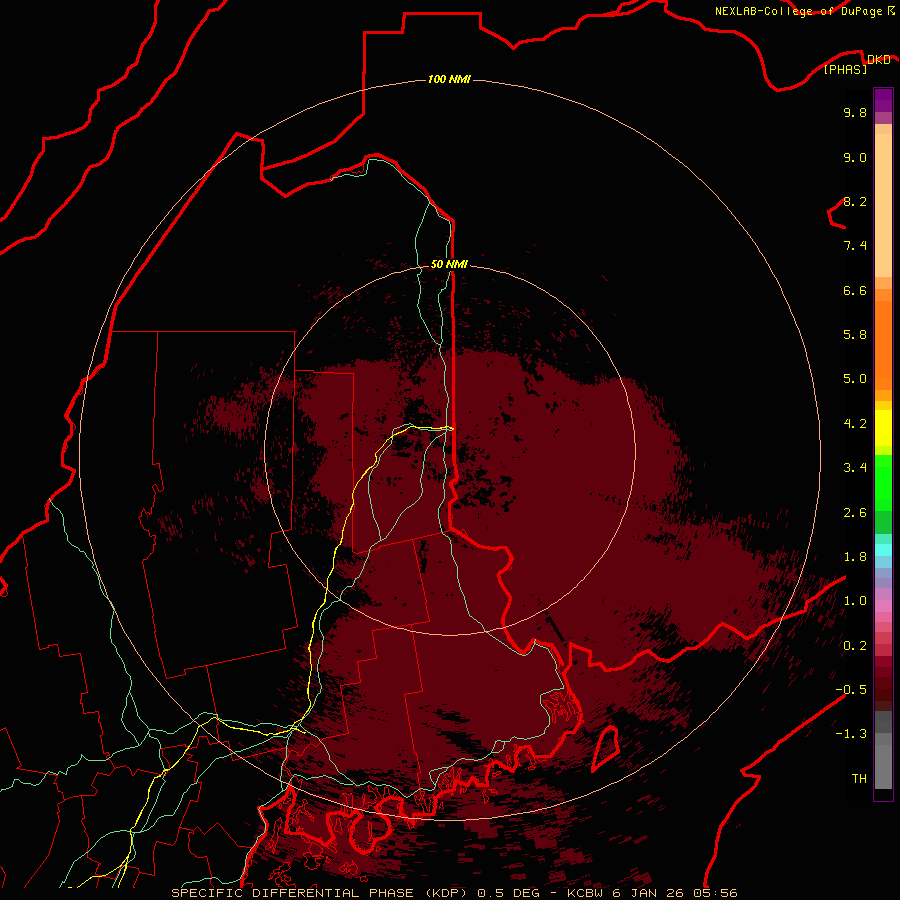Select the cyan color bar segment
The height and width of the screenshot is (900, 900).
[883, 550]
